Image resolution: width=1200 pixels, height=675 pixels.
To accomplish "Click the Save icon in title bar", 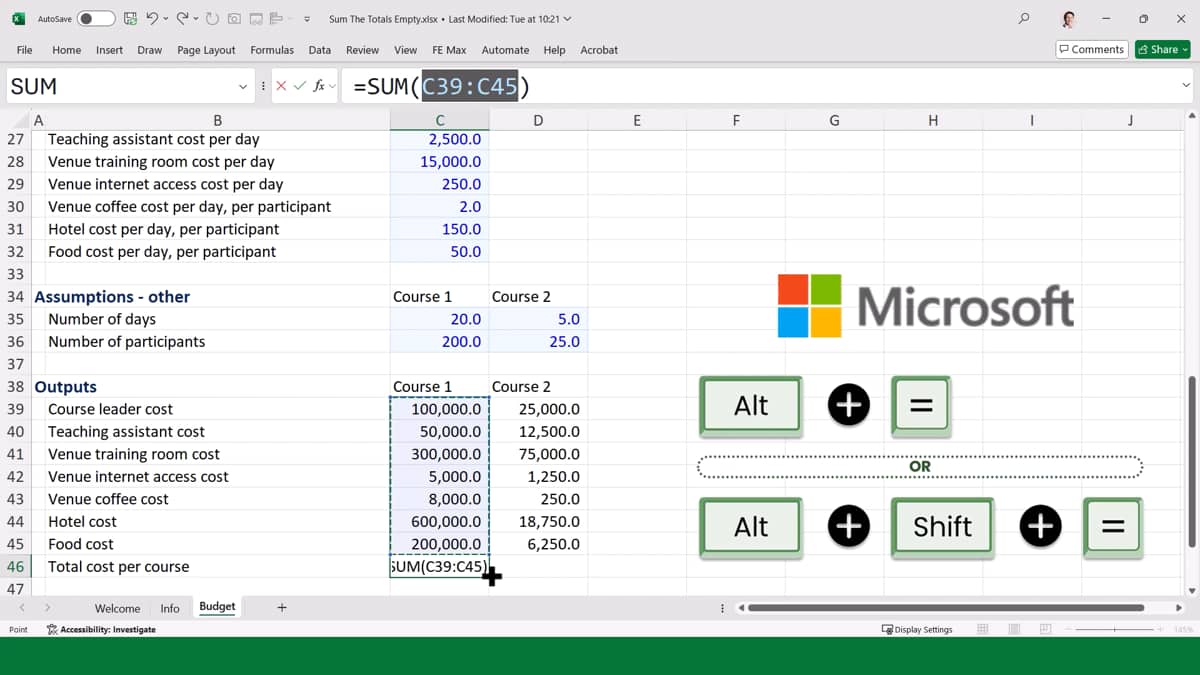I will tap(131, 19).
